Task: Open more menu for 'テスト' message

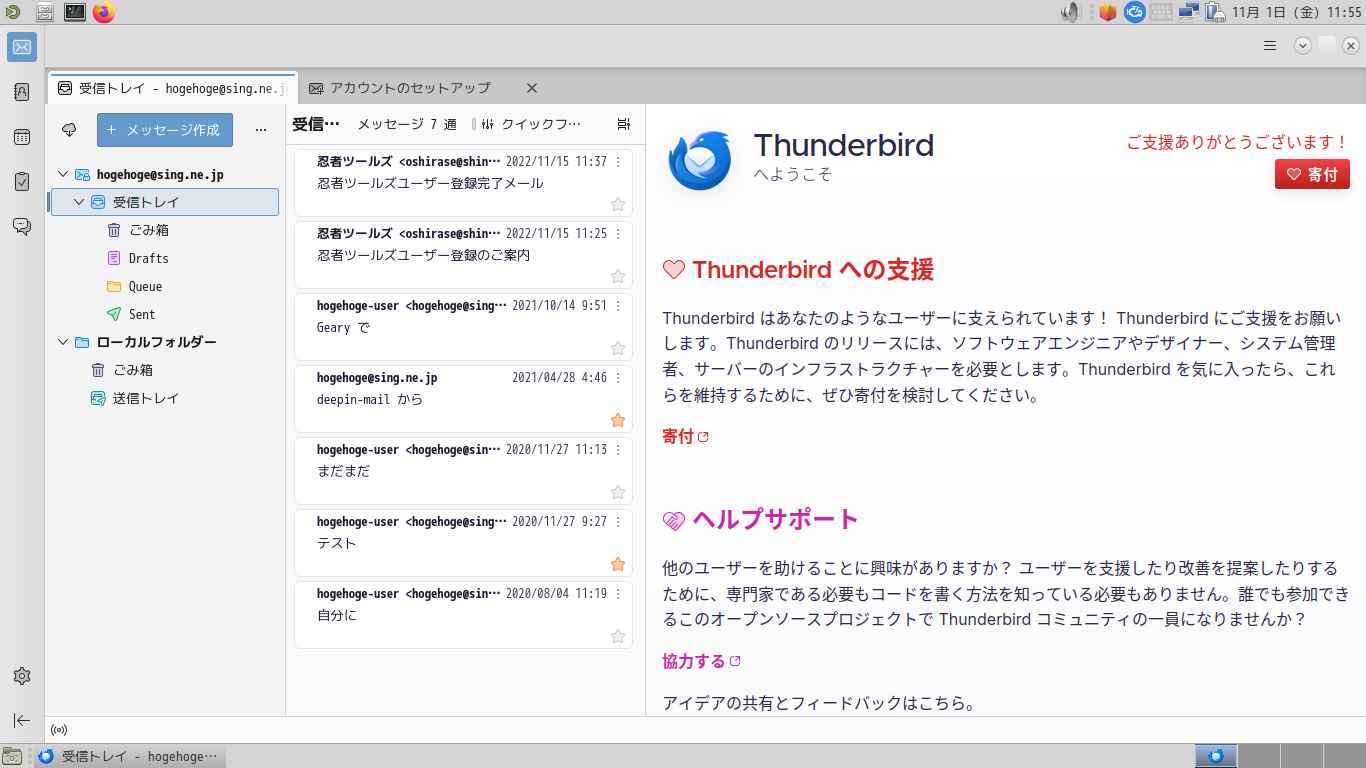Action: (x=618, y=522)
